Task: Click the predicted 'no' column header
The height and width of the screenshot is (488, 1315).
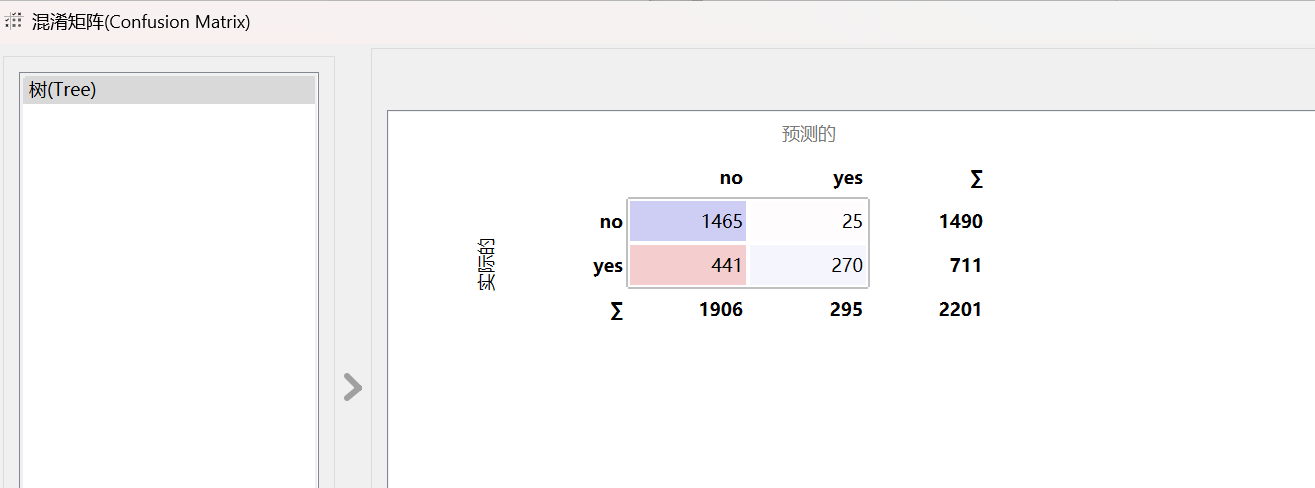Action: 731,178
